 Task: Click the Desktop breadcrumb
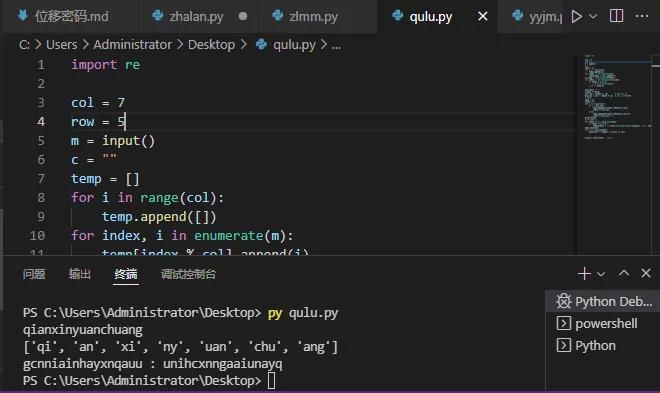pyautogui.click(x=211, y=45)
